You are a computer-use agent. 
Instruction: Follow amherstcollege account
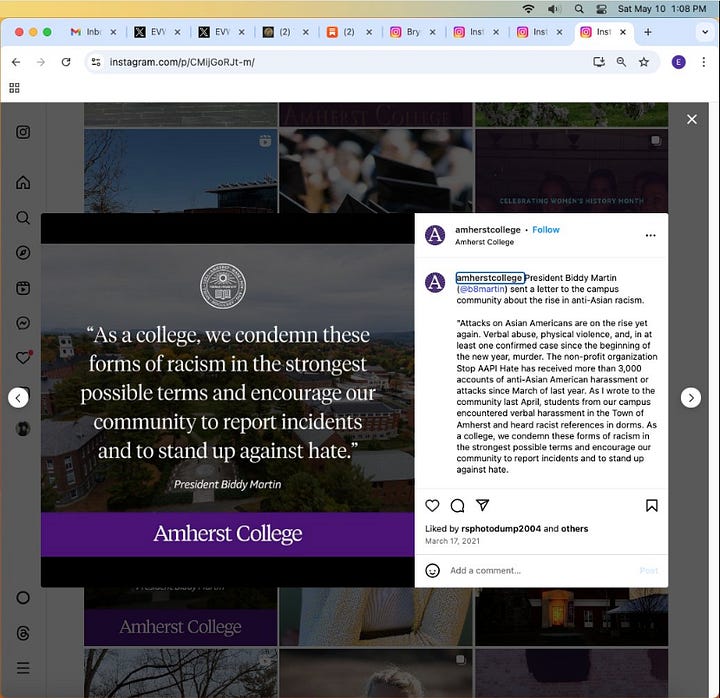[546, 230]
